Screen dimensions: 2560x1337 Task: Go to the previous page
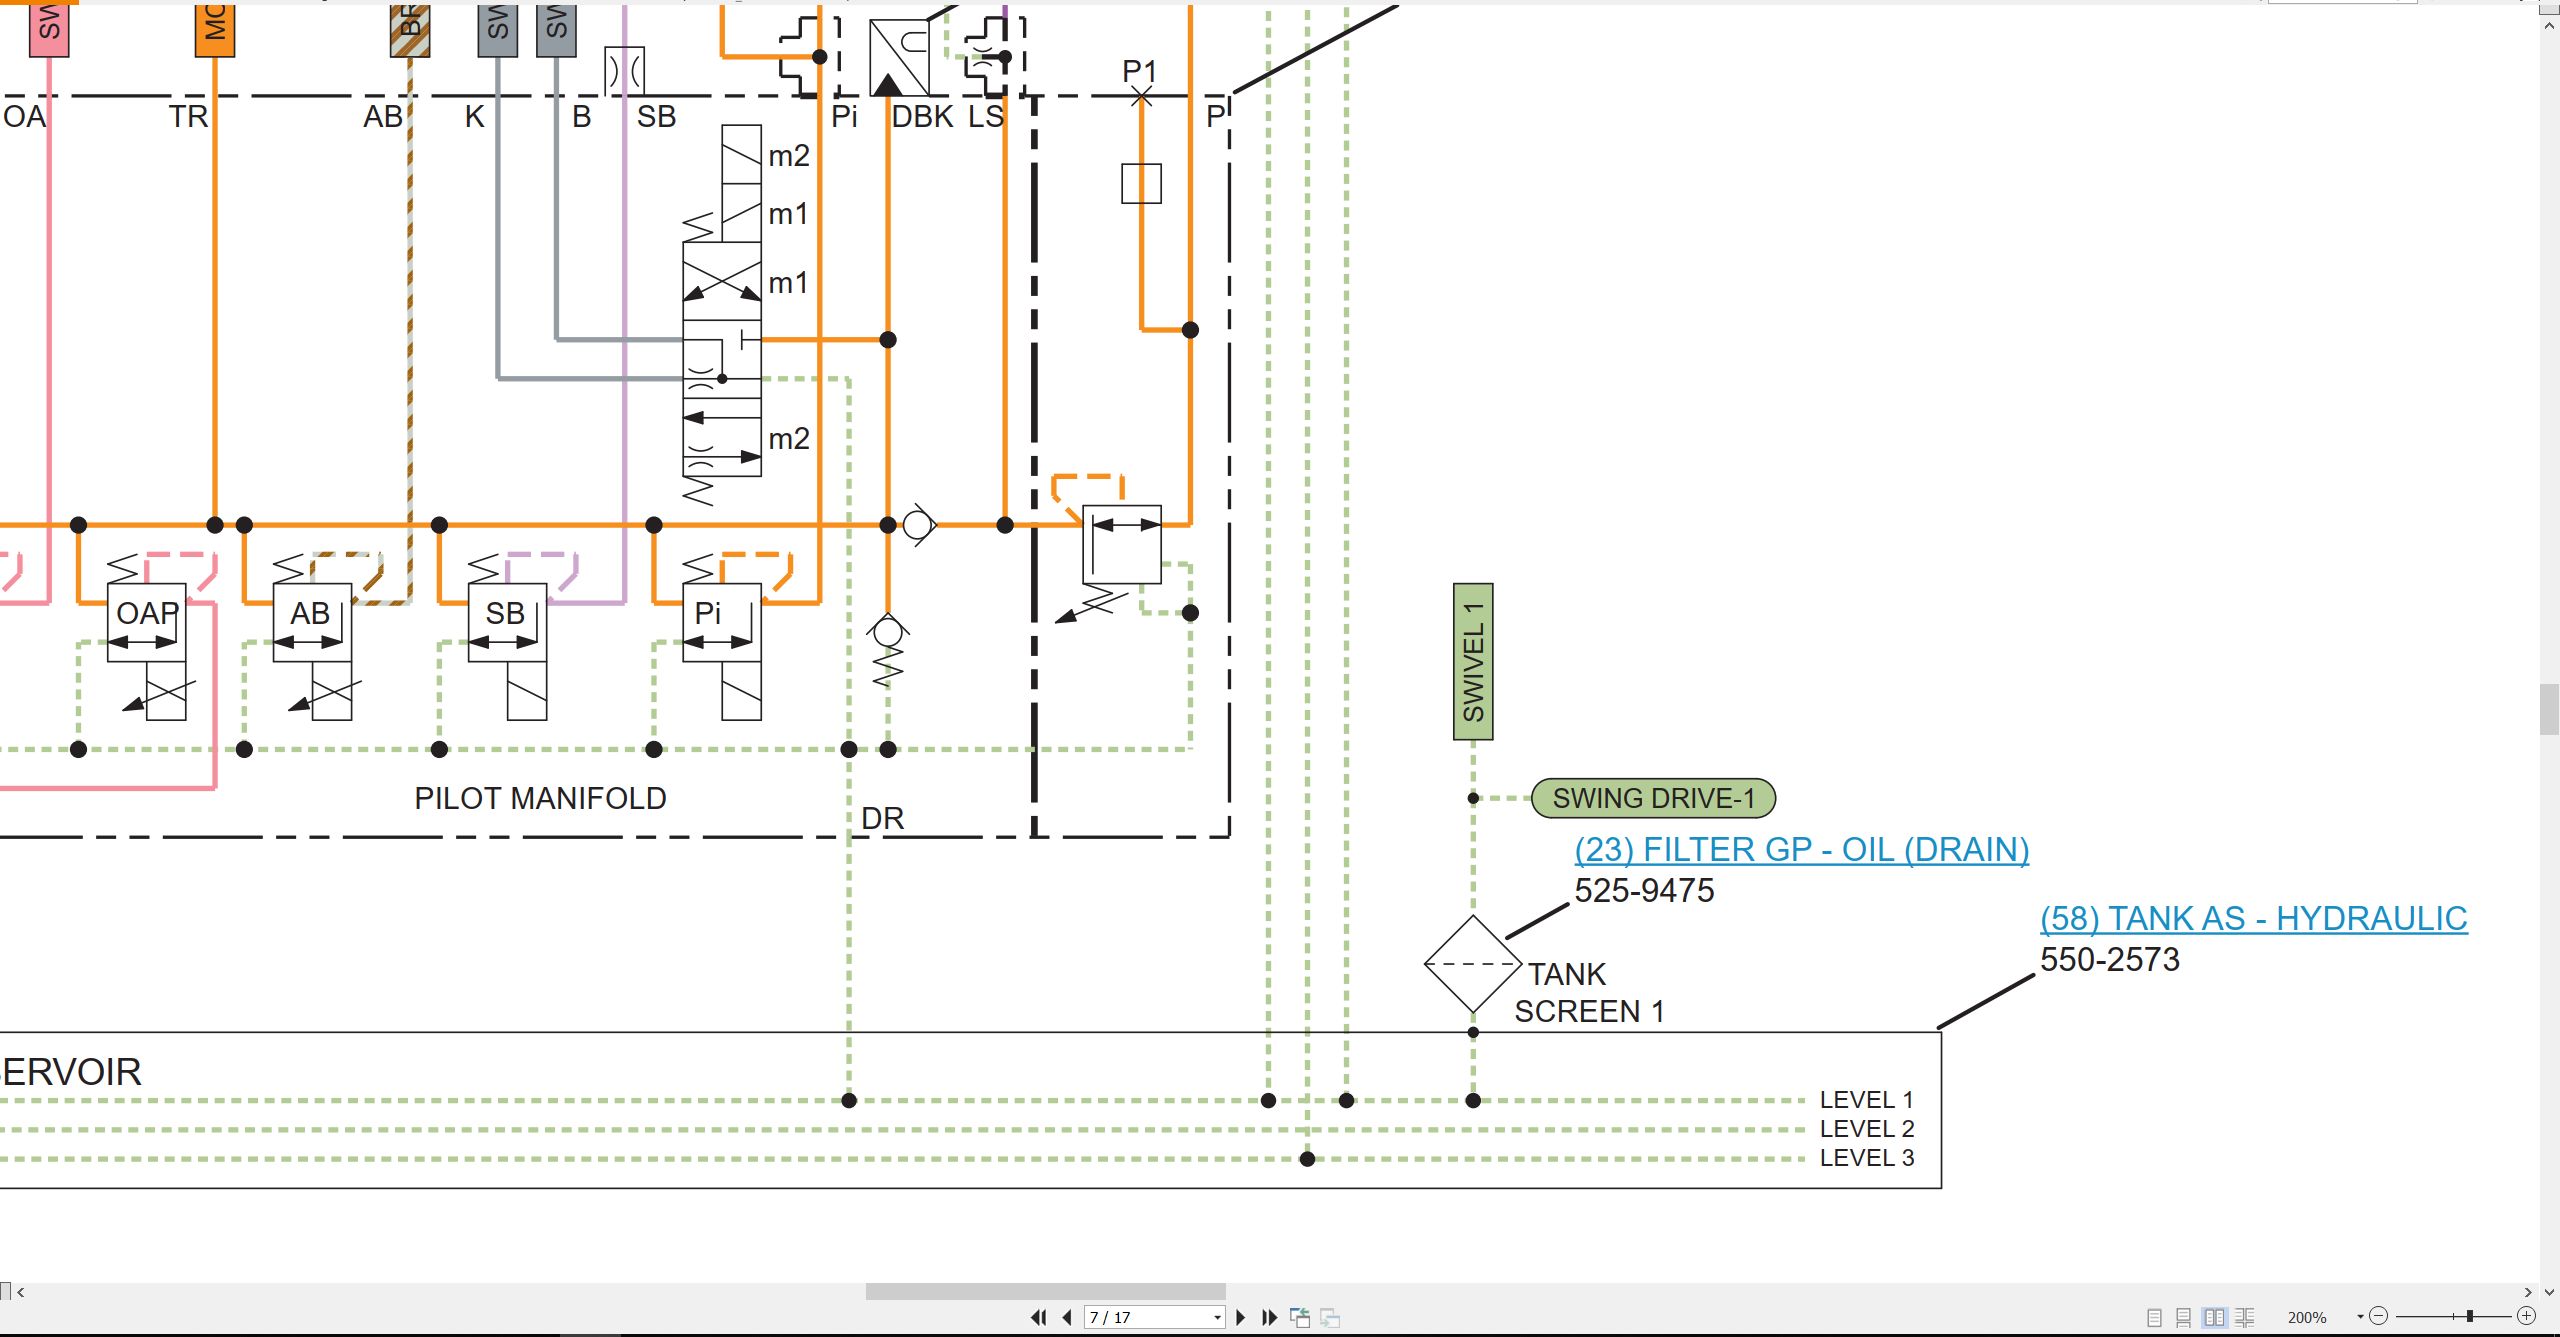click(1067, 1317)
